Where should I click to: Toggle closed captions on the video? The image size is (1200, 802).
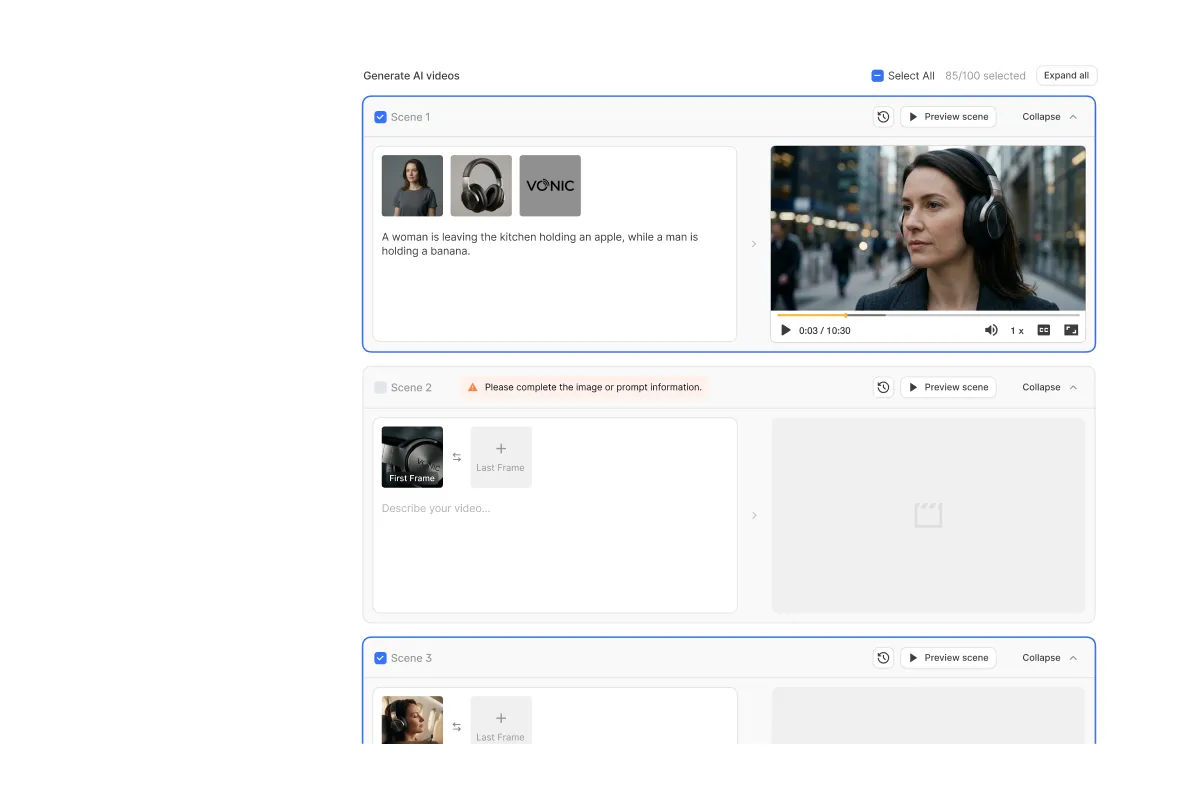pos(1044,330)
